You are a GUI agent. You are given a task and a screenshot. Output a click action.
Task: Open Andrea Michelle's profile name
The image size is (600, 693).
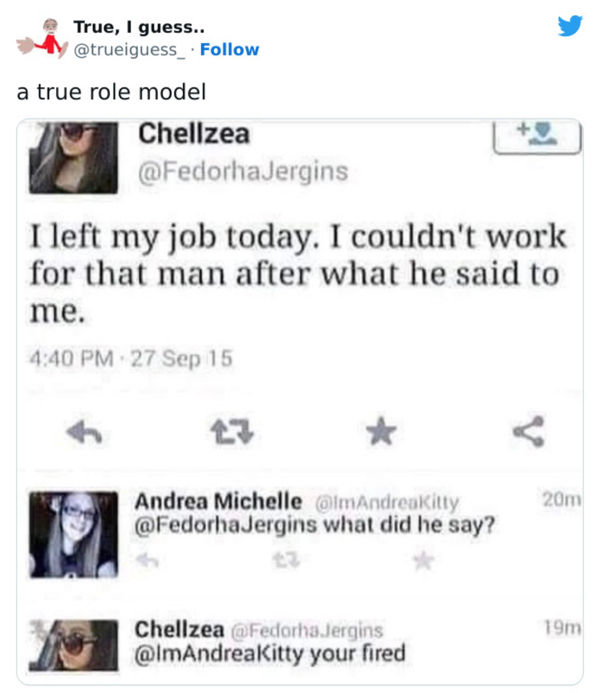[x=217, y=501]
